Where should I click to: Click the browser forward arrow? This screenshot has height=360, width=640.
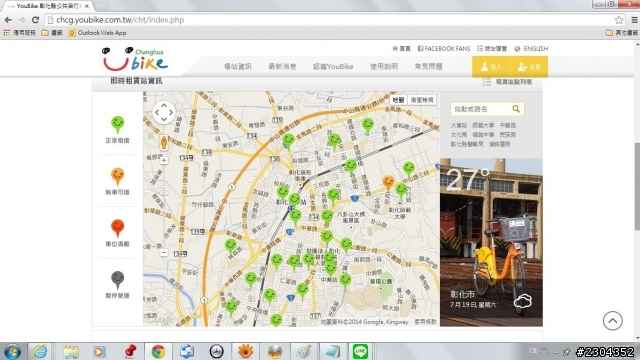pos(22,20)
